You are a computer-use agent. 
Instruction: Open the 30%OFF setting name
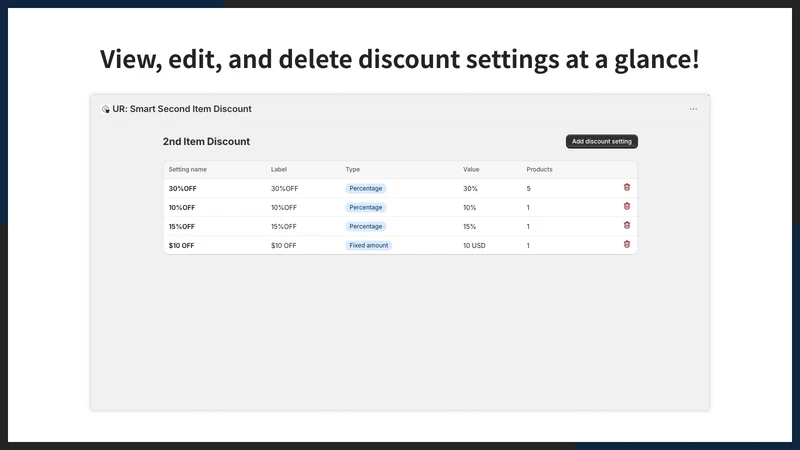click(182, 188)
